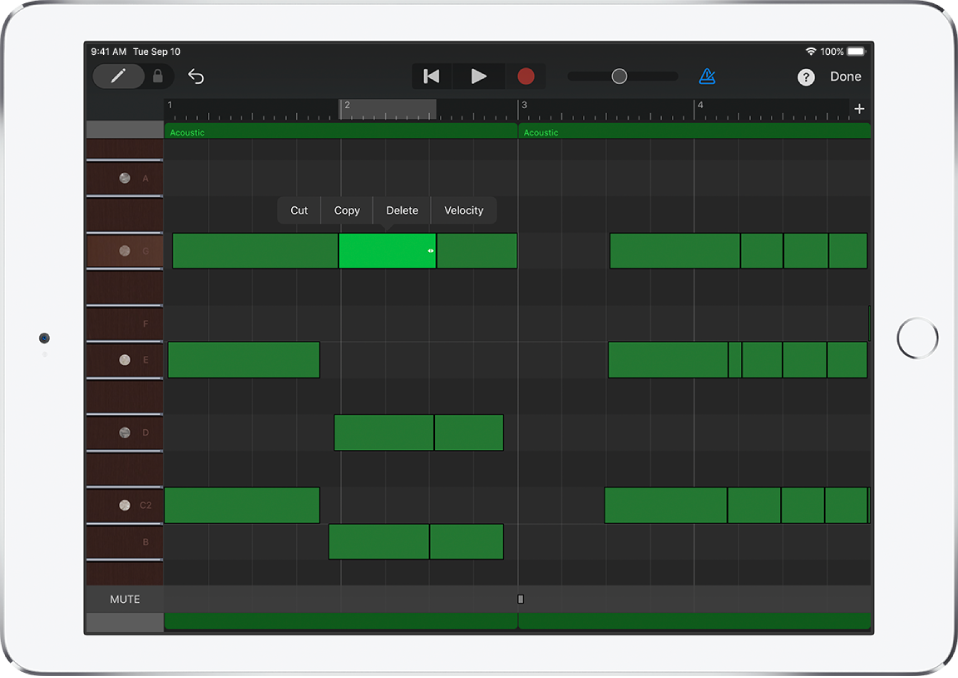Select the first Acoustic region header
This screenshot has height=678, width=958.
point(340,132)
